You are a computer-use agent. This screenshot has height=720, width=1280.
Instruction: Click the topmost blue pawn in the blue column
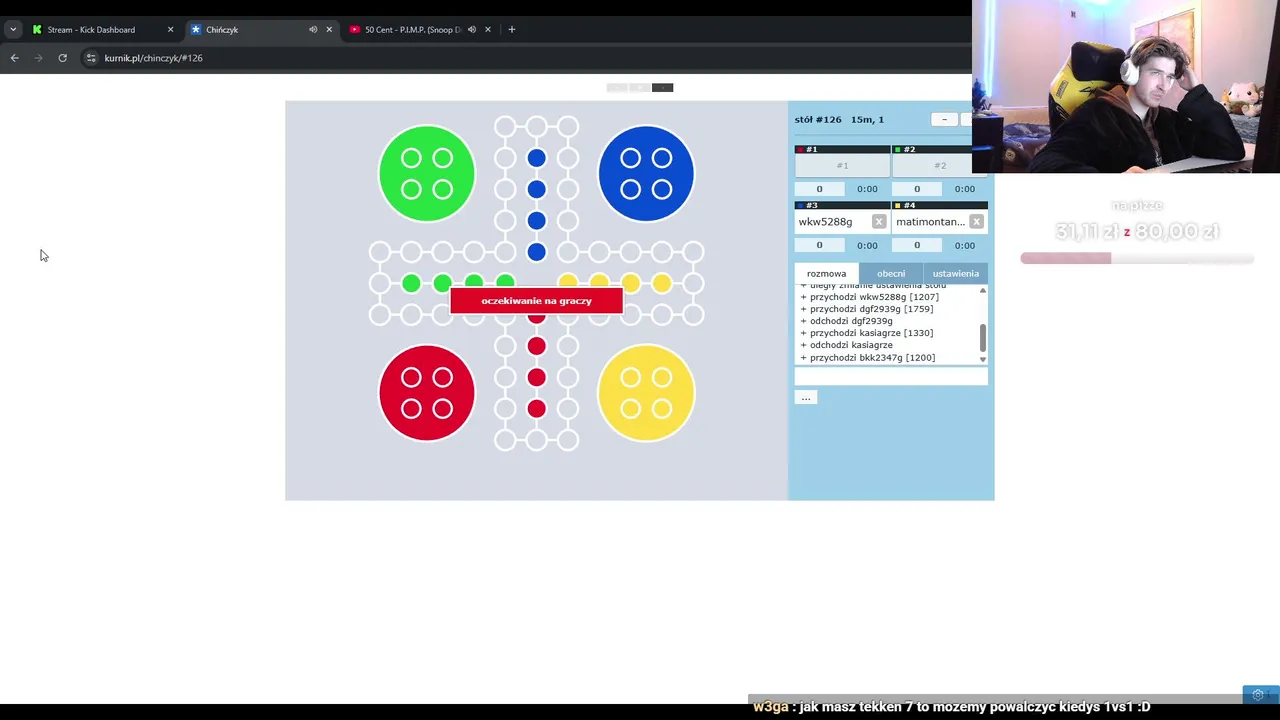point(537,158)
